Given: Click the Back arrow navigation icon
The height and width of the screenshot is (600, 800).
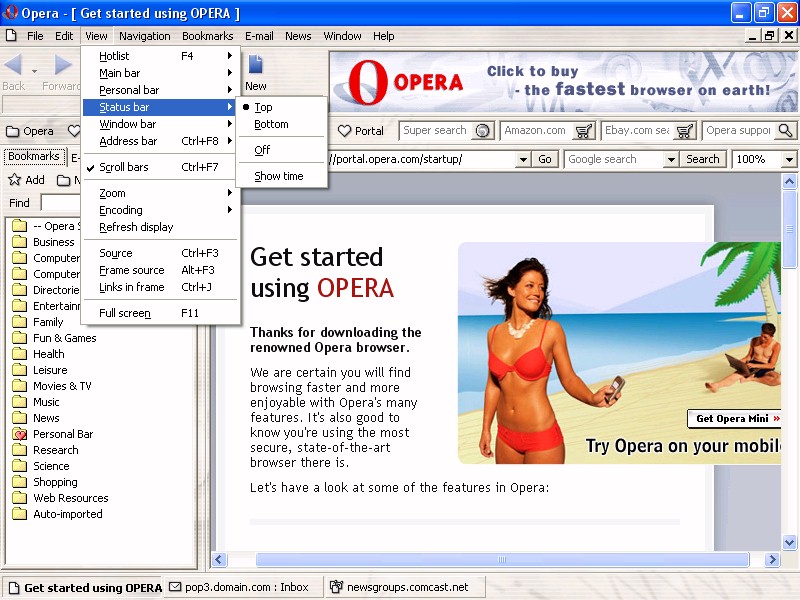Looking at the screenshot, I should pyautogui.click(x=13, y=65).
